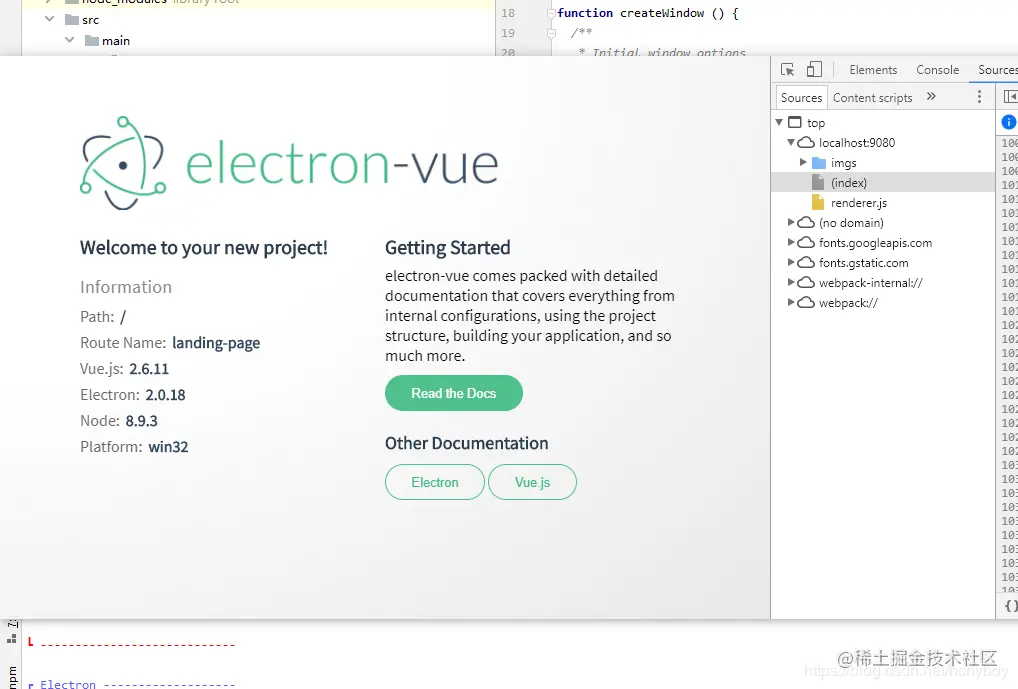The image size is (1018, 689).
Task: Toggle the navigator sidebar panel icon
Action: tap(1010, 97)
